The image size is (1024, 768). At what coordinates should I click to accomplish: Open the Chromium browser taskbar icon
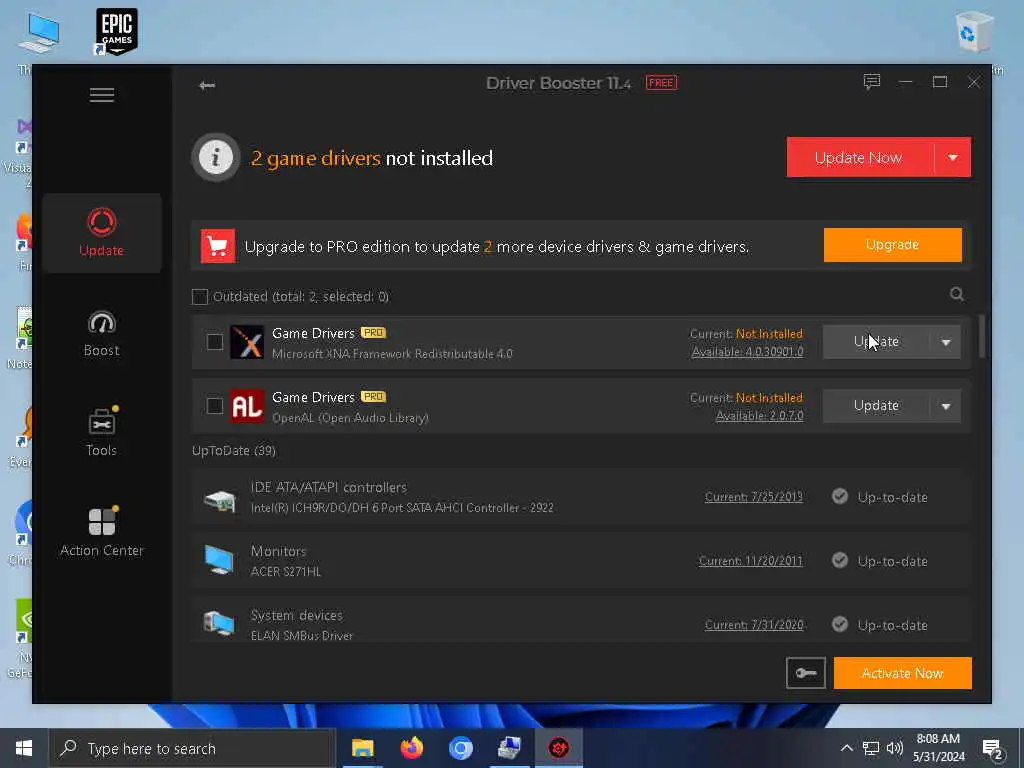click(460, 748)
